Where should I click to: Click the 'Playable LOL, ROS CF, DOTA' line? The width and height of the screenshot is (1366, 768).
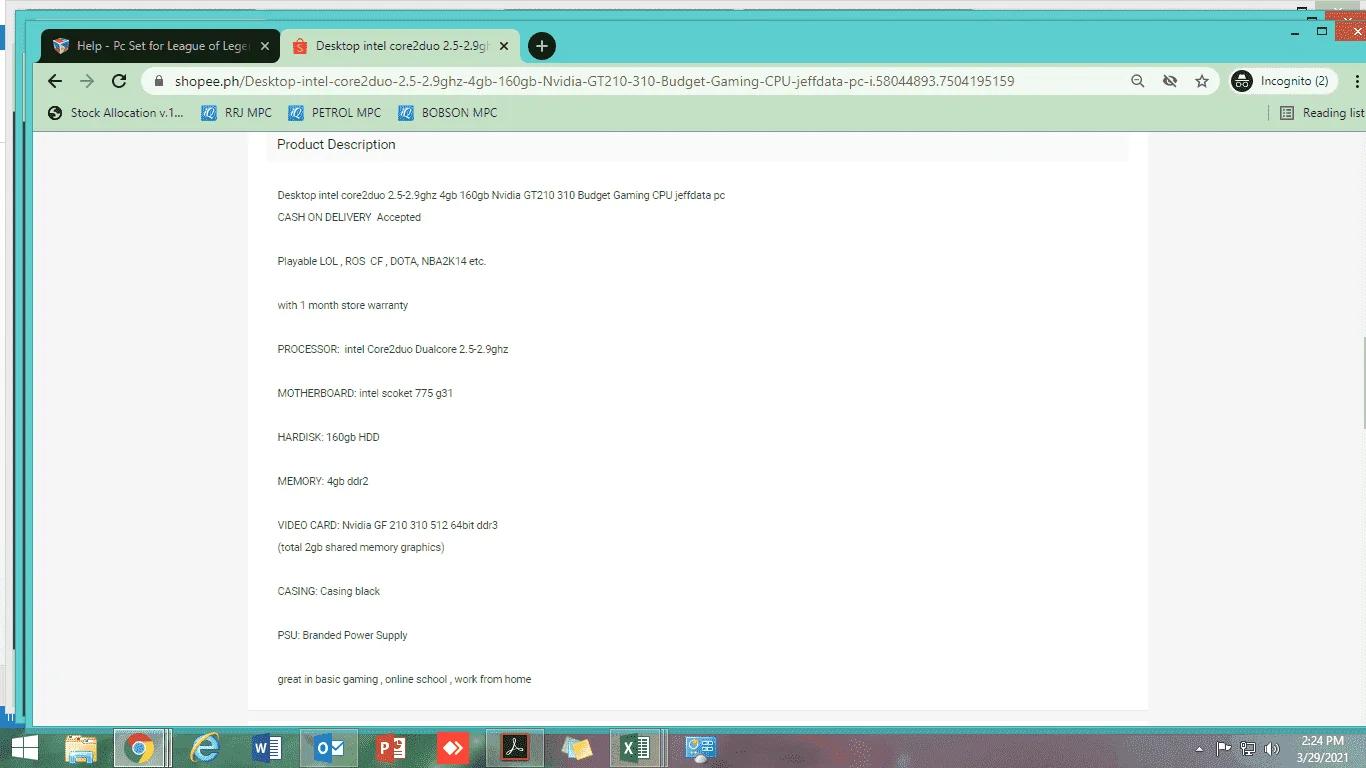[382, 261]
